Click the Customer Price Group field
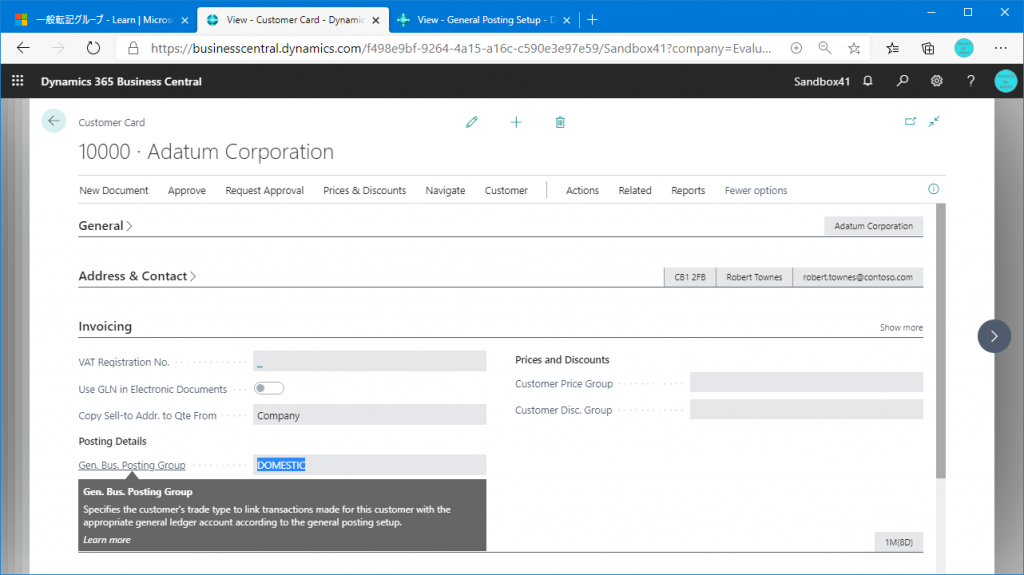Image resolution: width=1024 pixels, height=575 pixels. (x=807, y=383)
